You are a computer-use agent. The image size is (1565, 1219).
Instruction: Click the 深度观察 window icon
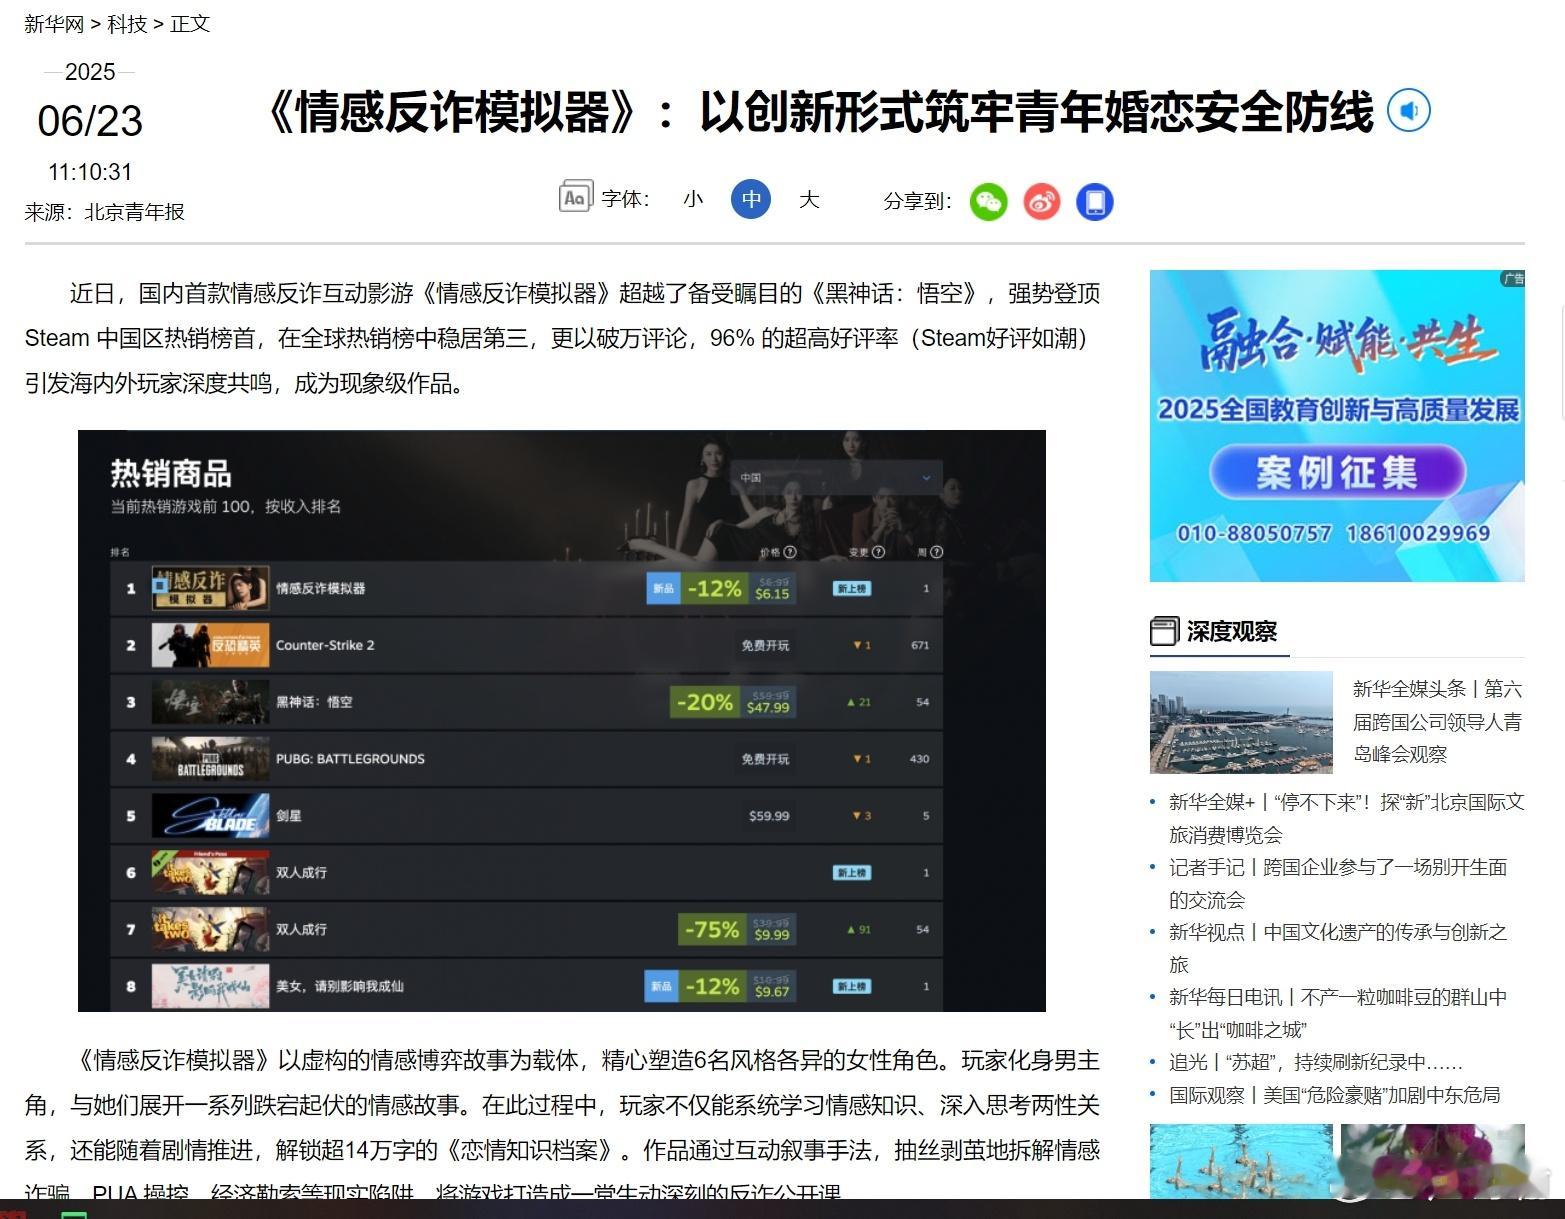point(1164,631)
